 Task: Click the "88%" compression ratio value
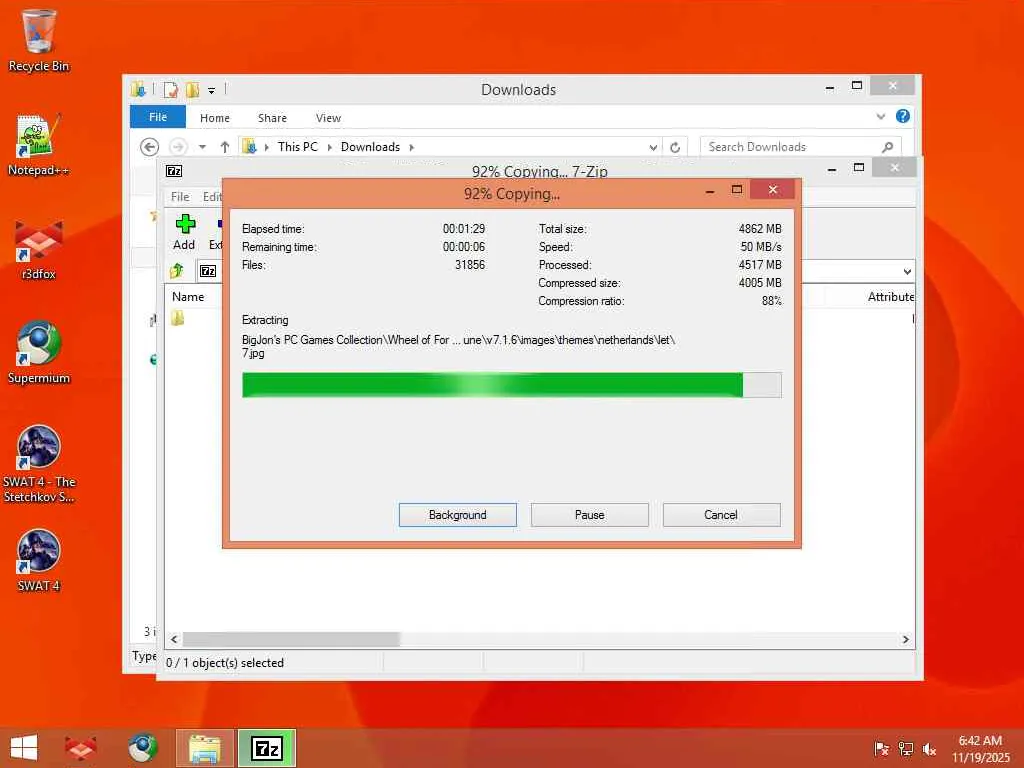click(x=771, y=300)
